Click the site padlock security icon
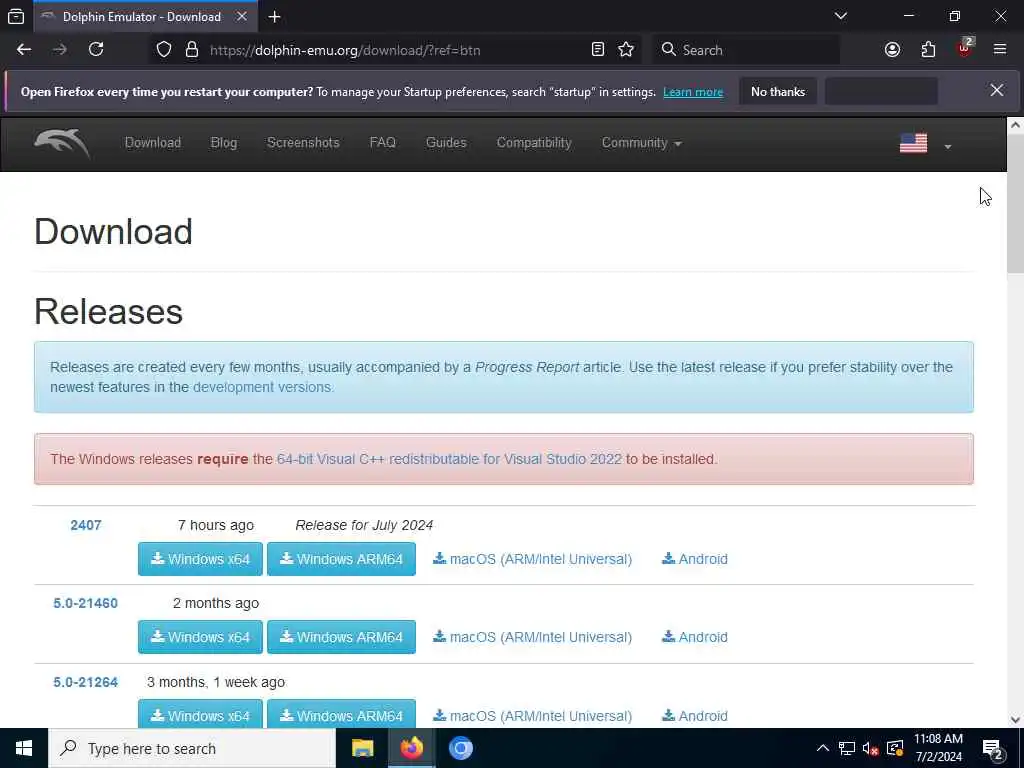 (192, 50)
